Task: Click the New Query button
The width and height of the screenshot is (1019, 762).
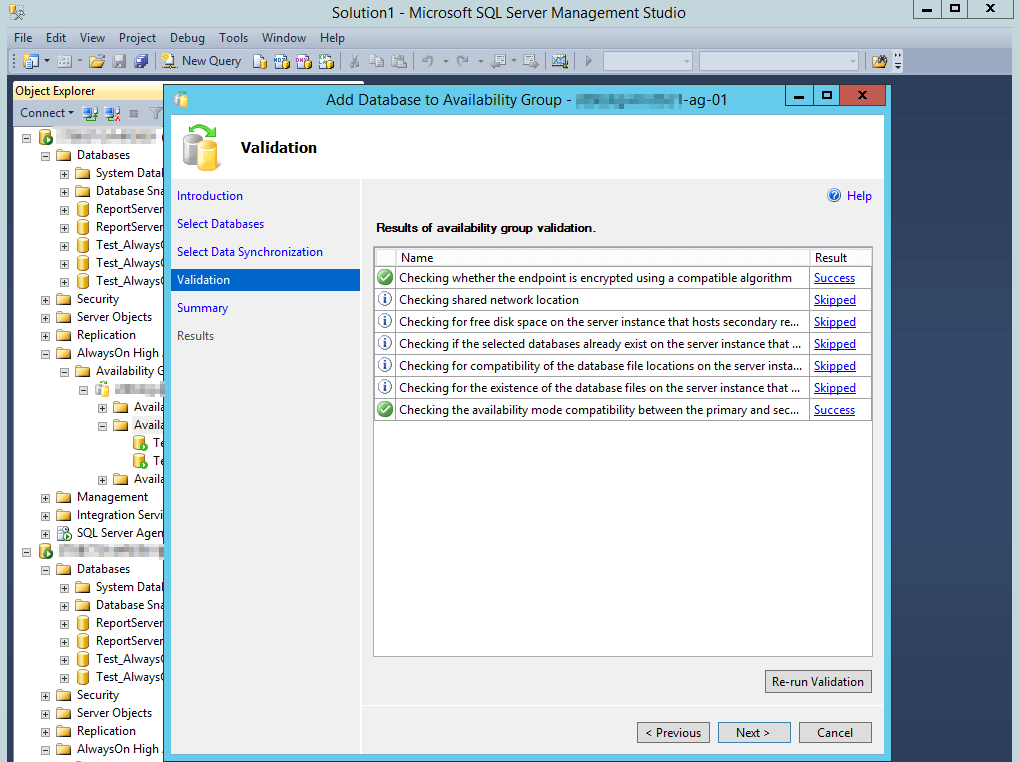Action: point(201,61)
